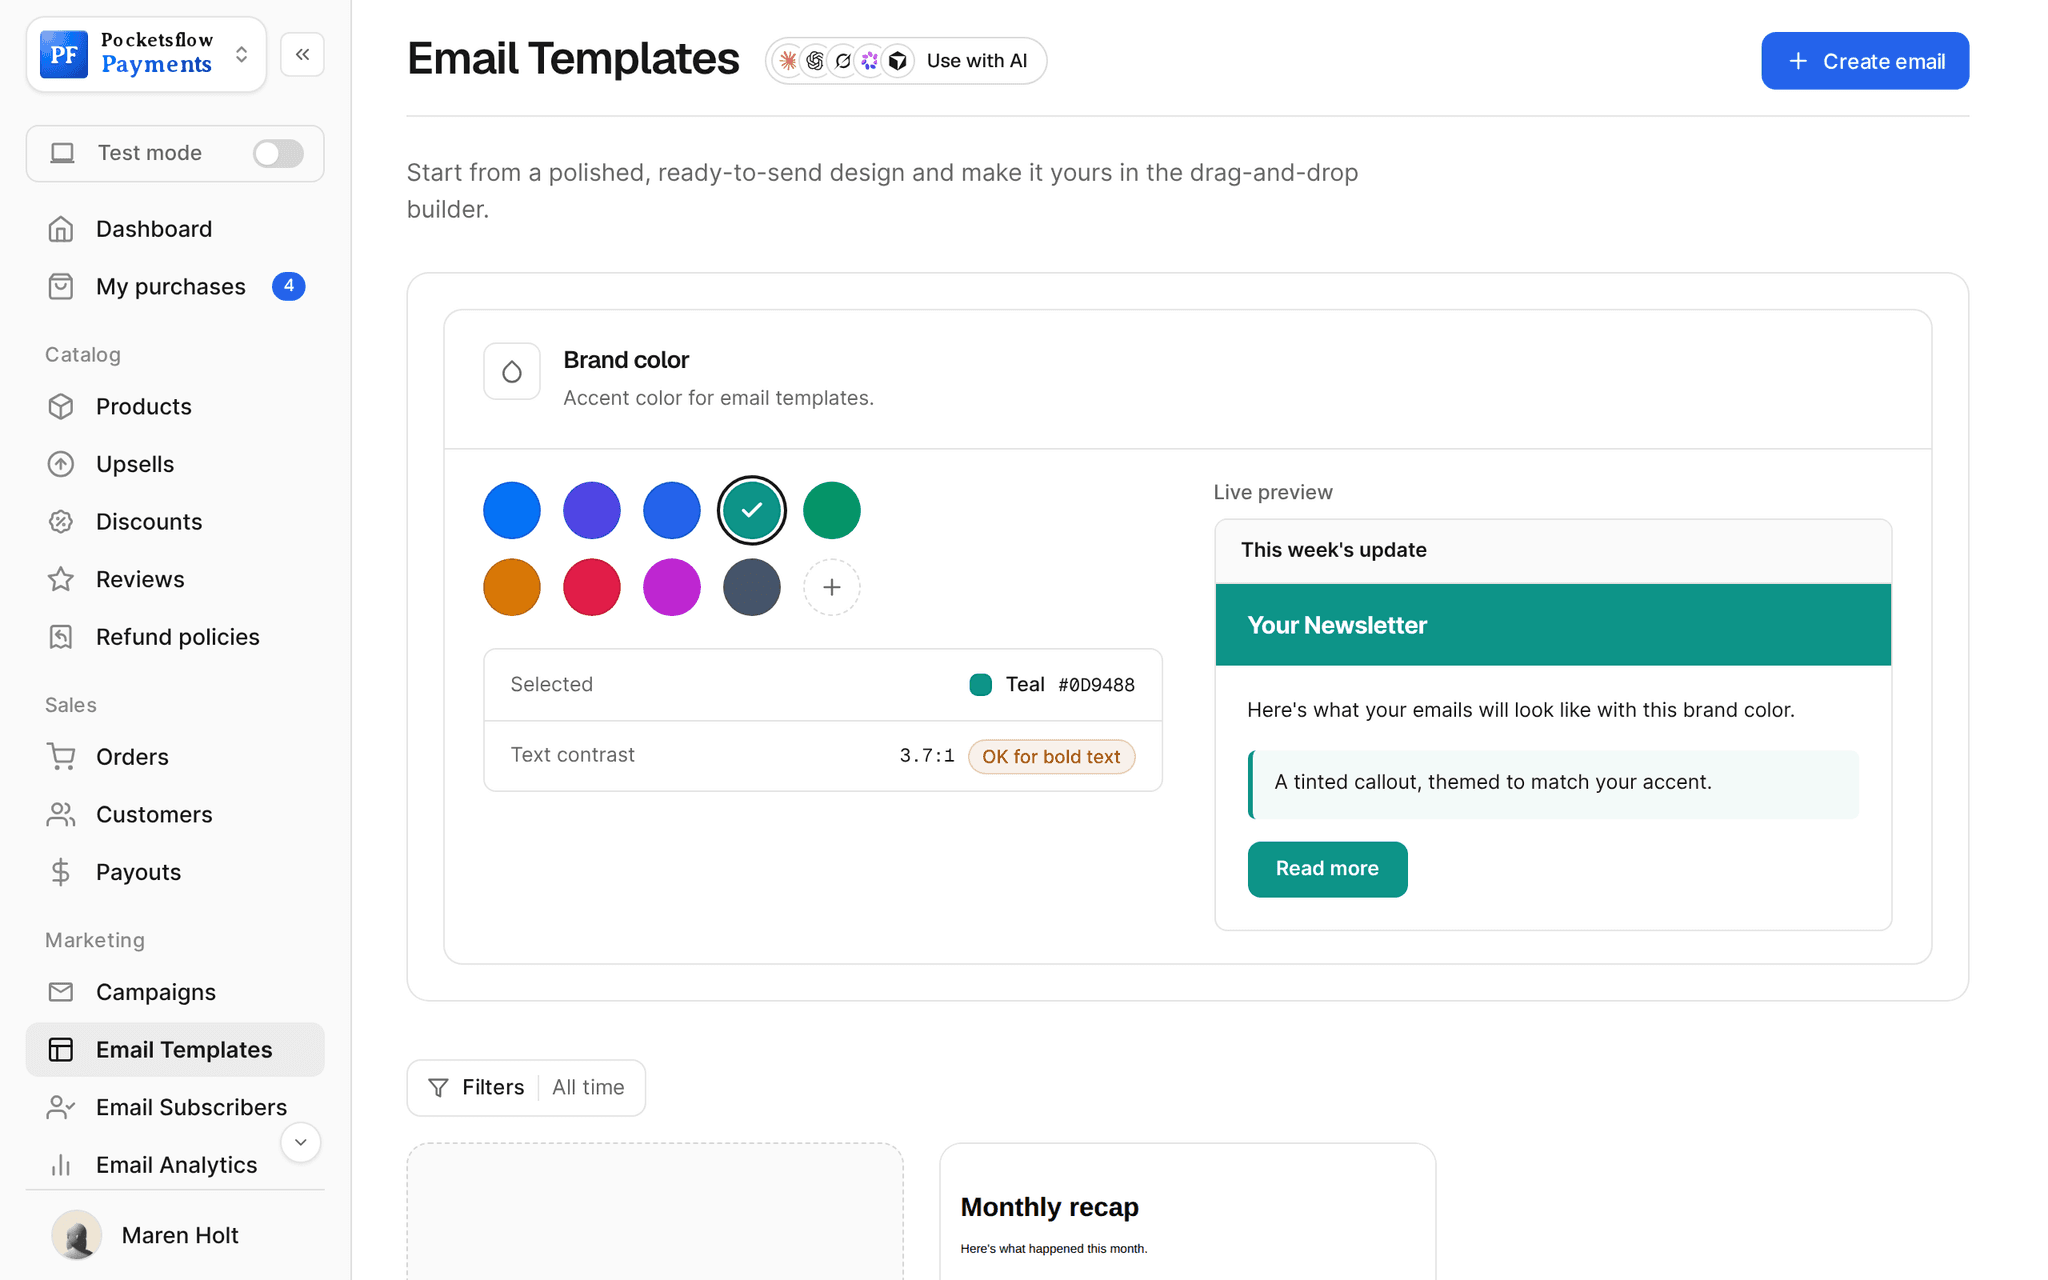Click the Email Templates layout icon
Viewport: 2048px width, 1280px height.
pos(61,1049)
